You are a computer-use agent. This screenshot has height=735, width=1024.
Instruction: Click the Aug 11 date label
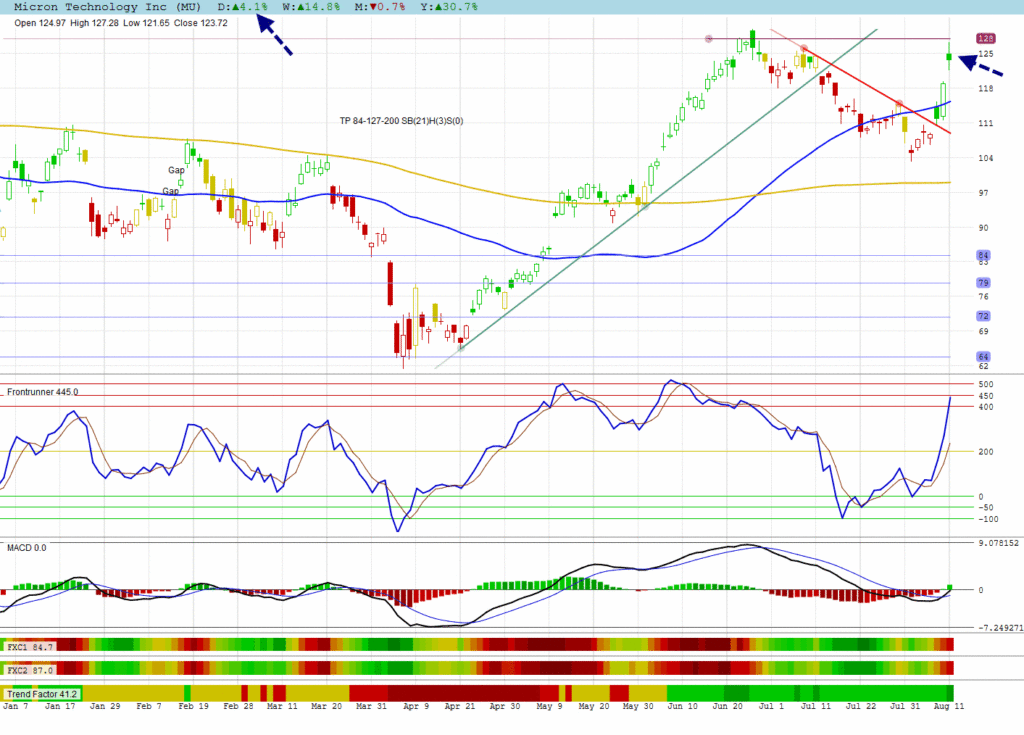949,706
